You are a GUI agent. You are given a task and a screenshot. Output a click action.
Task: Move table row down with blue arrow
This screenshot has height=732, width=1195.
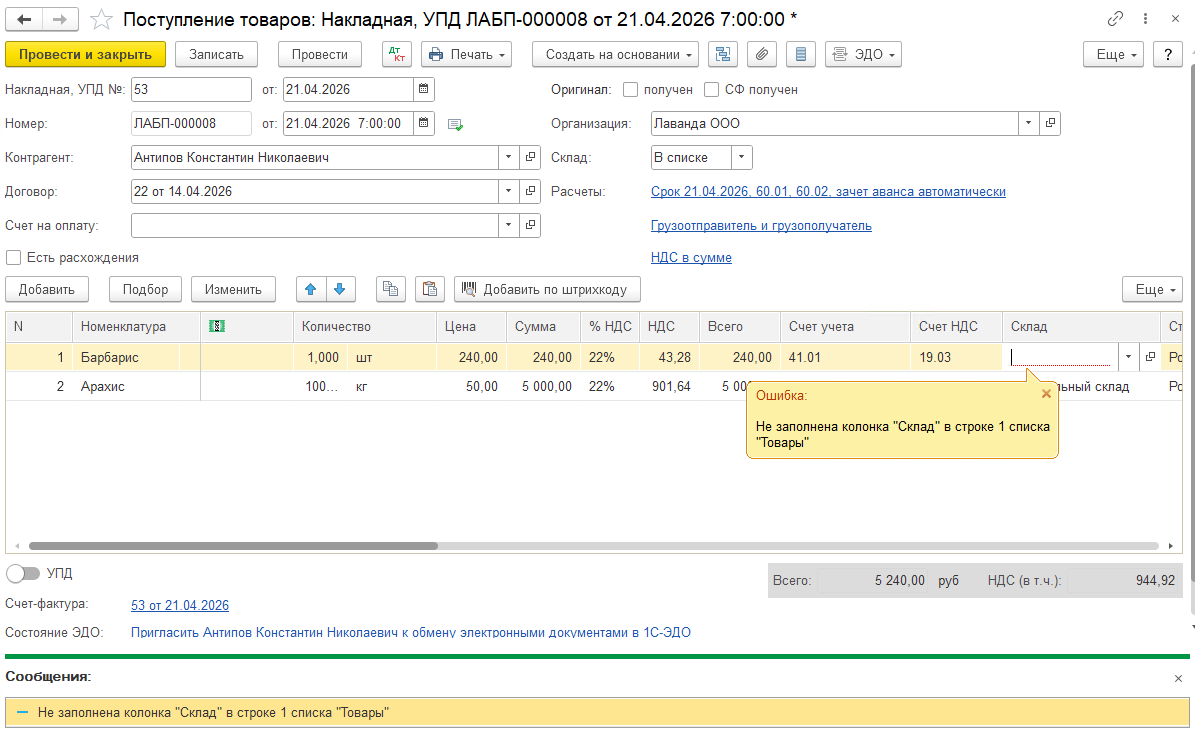(x=340, y=289)
